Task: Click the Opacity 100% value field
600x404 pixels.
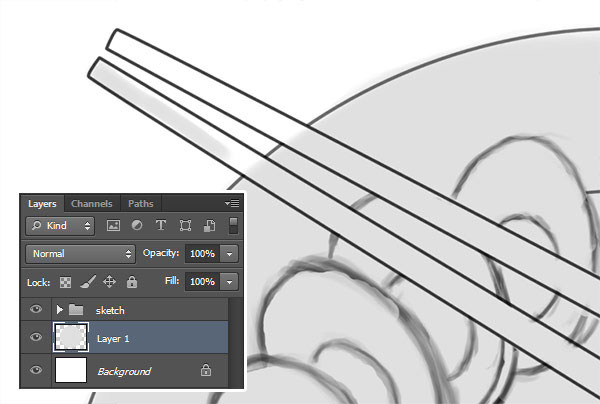Action: pos(202,254)
